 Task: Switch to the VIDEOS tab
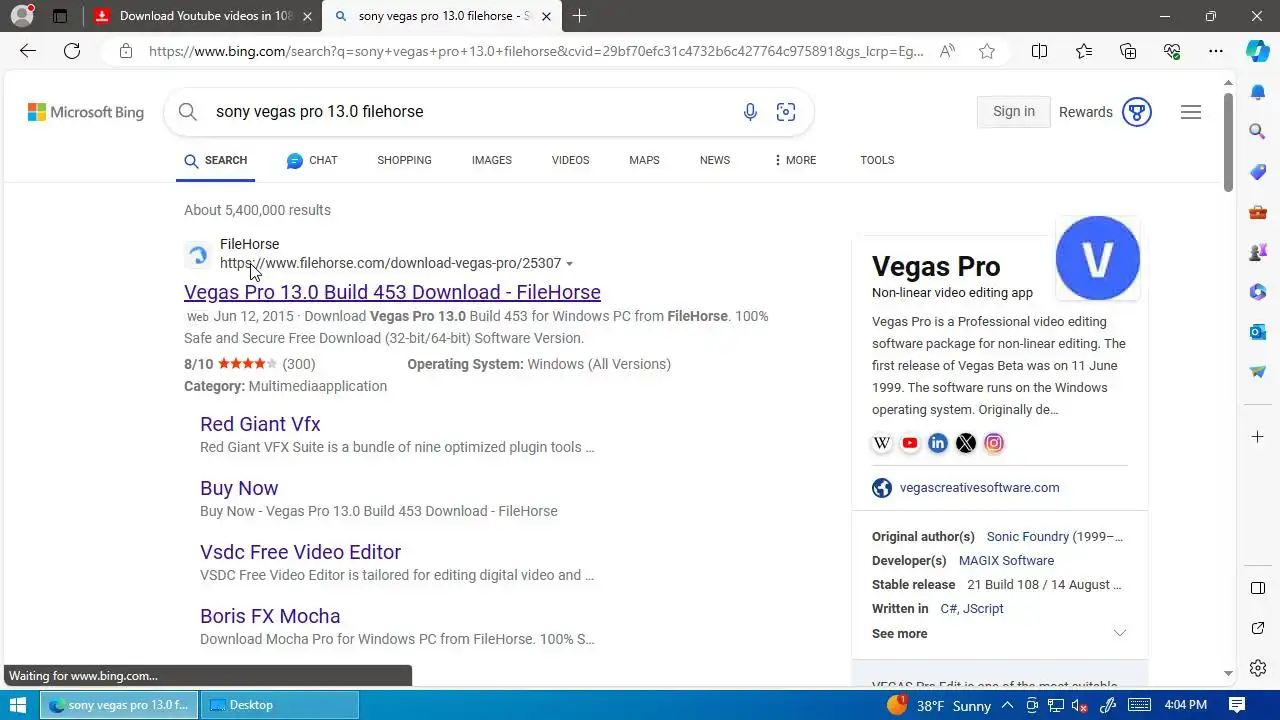[x=570, y=160]
